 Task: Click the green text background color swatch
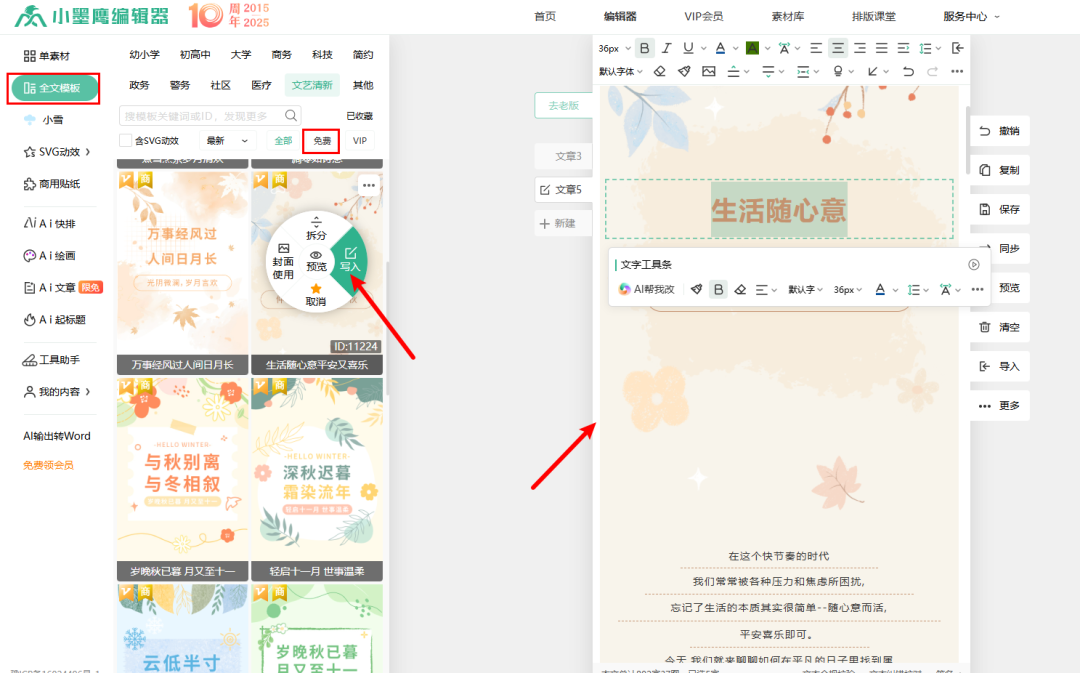(752, 48)
